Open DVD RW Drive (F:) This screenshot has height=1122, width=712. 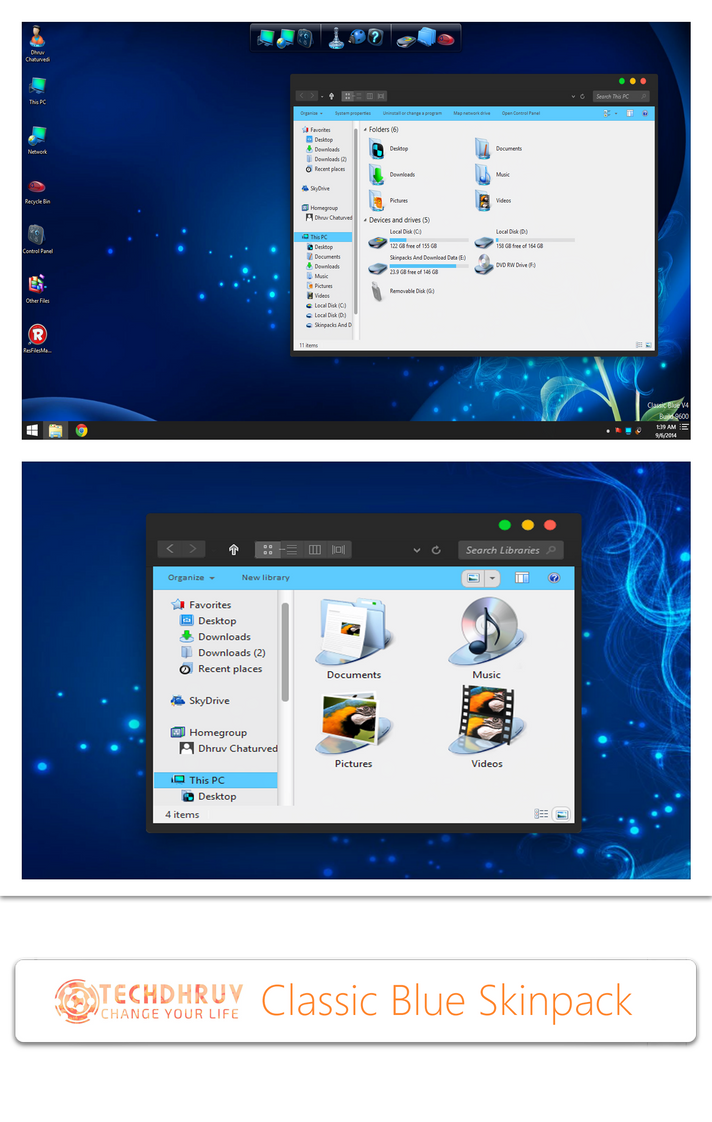(484, 266)
